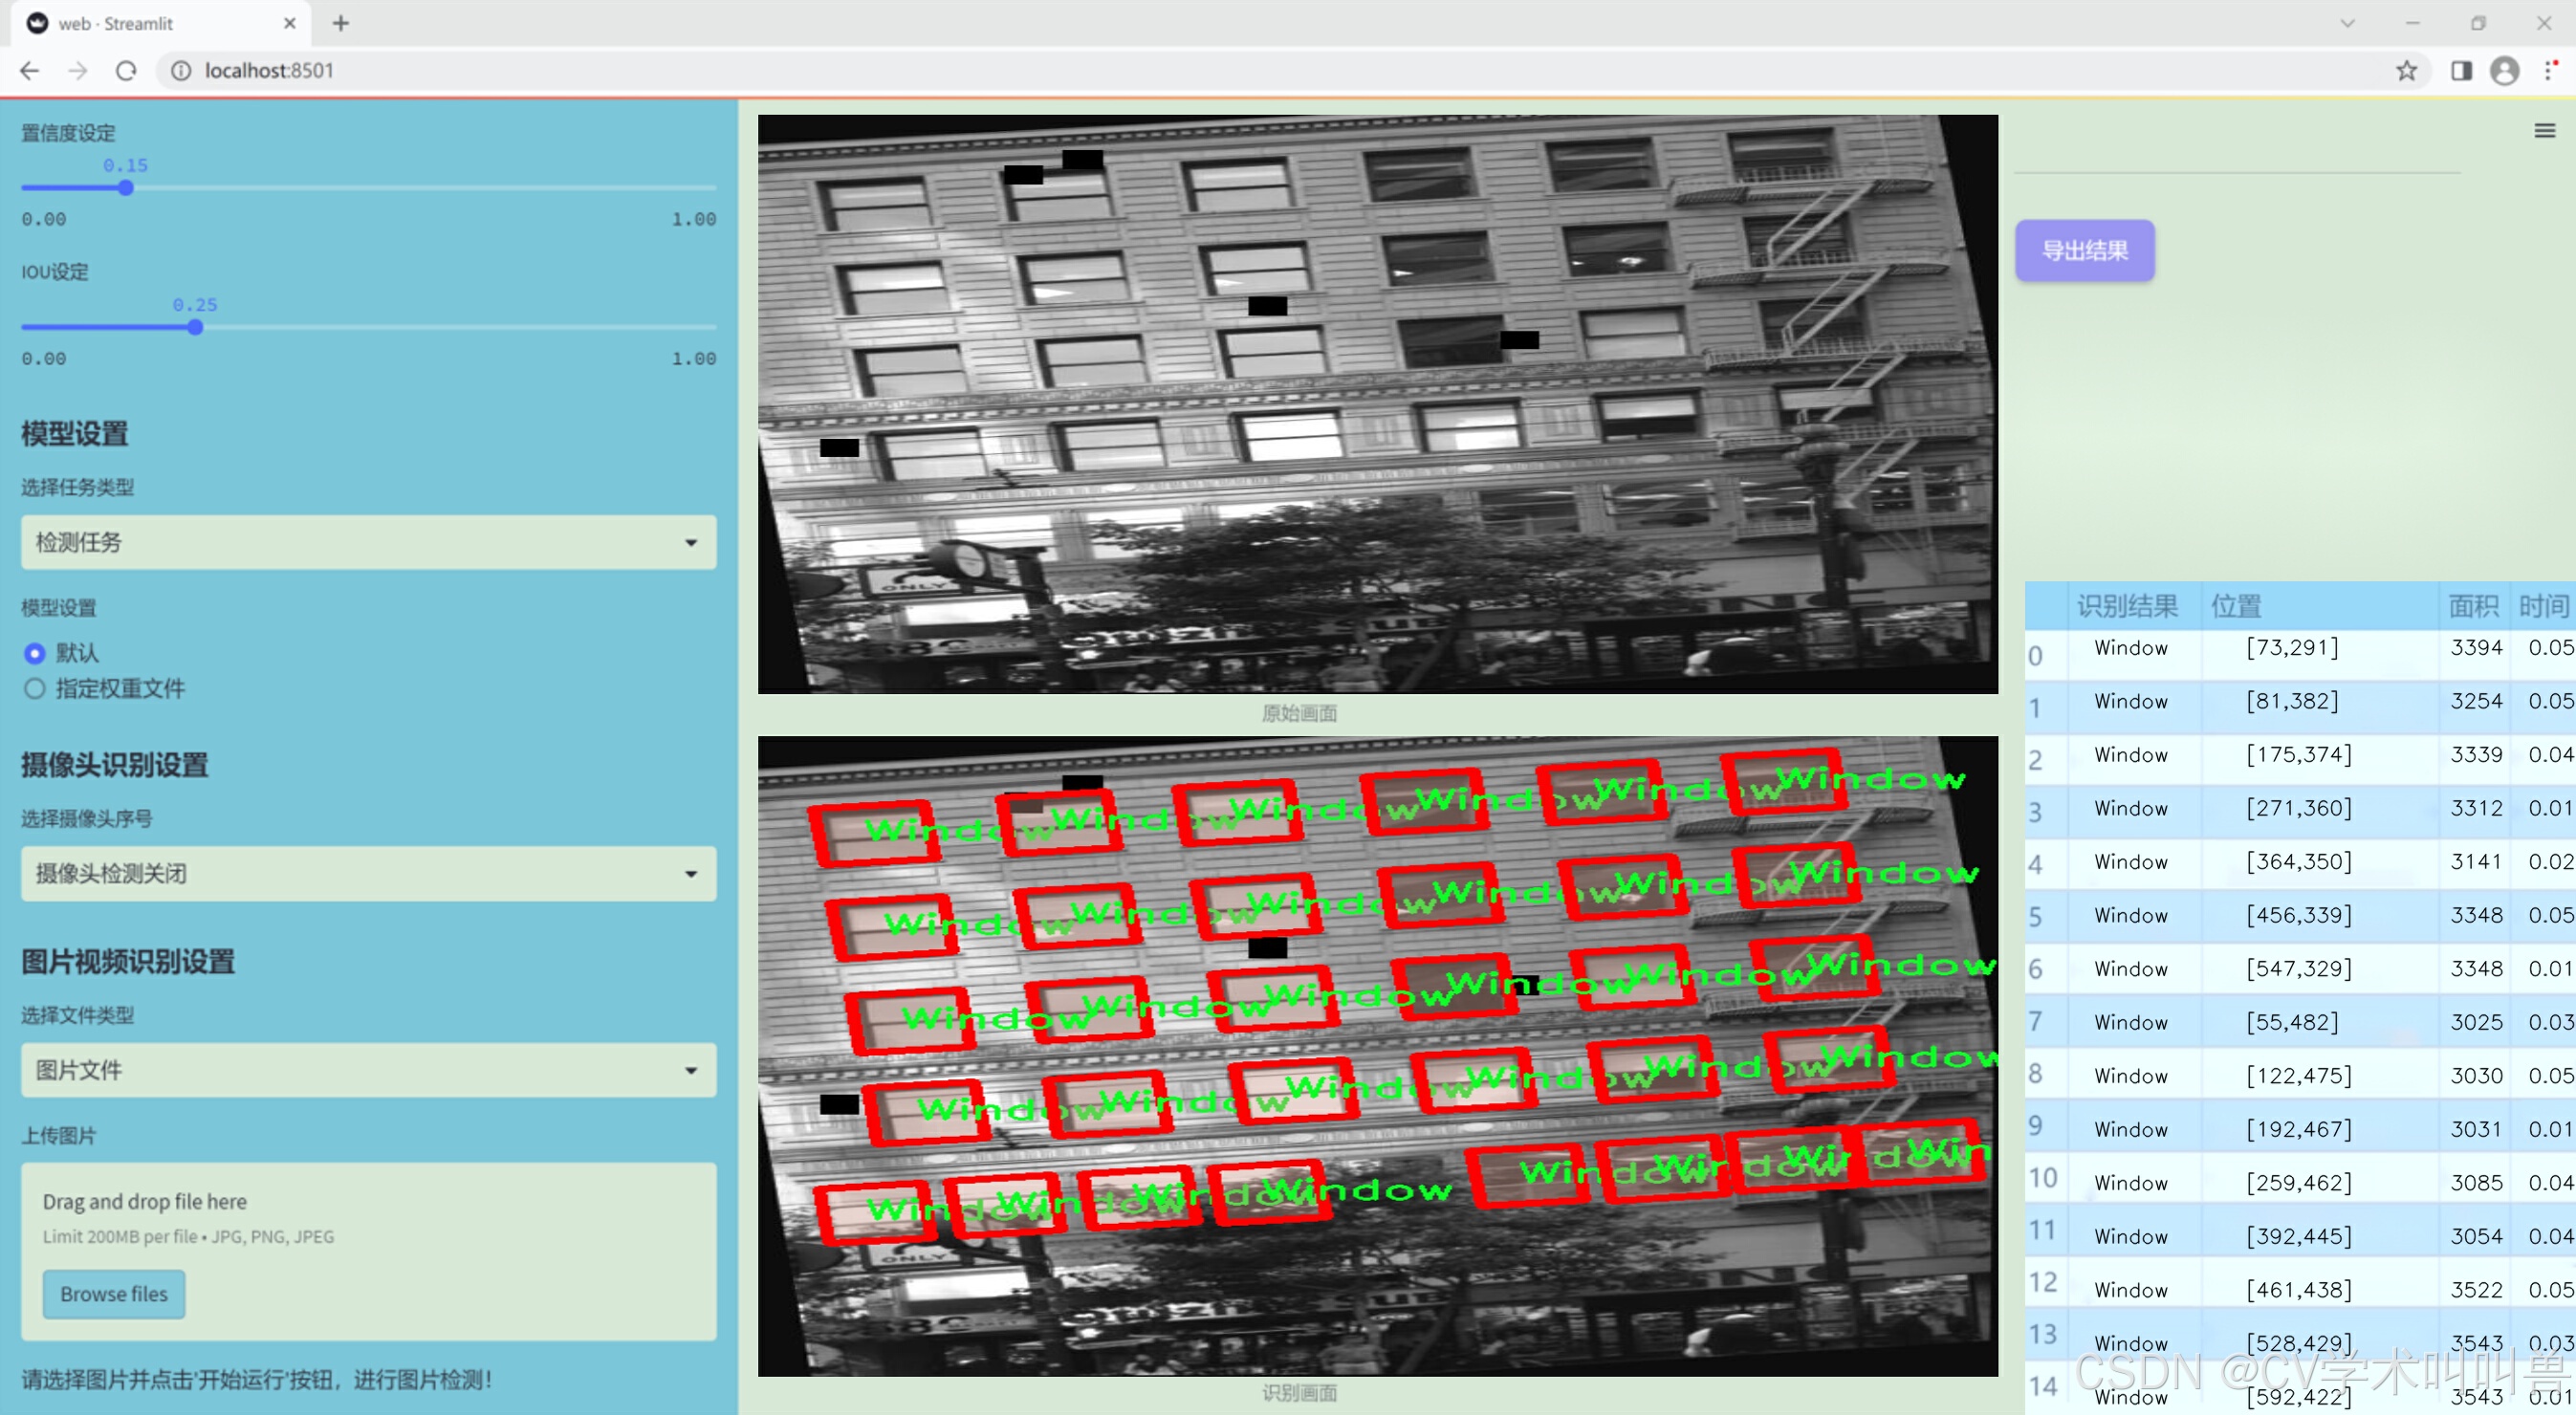Image resolution: width=2576 pixels, height=1415 pixels.
Task: Open the browser profile avatar
Action: [2504, 71]
